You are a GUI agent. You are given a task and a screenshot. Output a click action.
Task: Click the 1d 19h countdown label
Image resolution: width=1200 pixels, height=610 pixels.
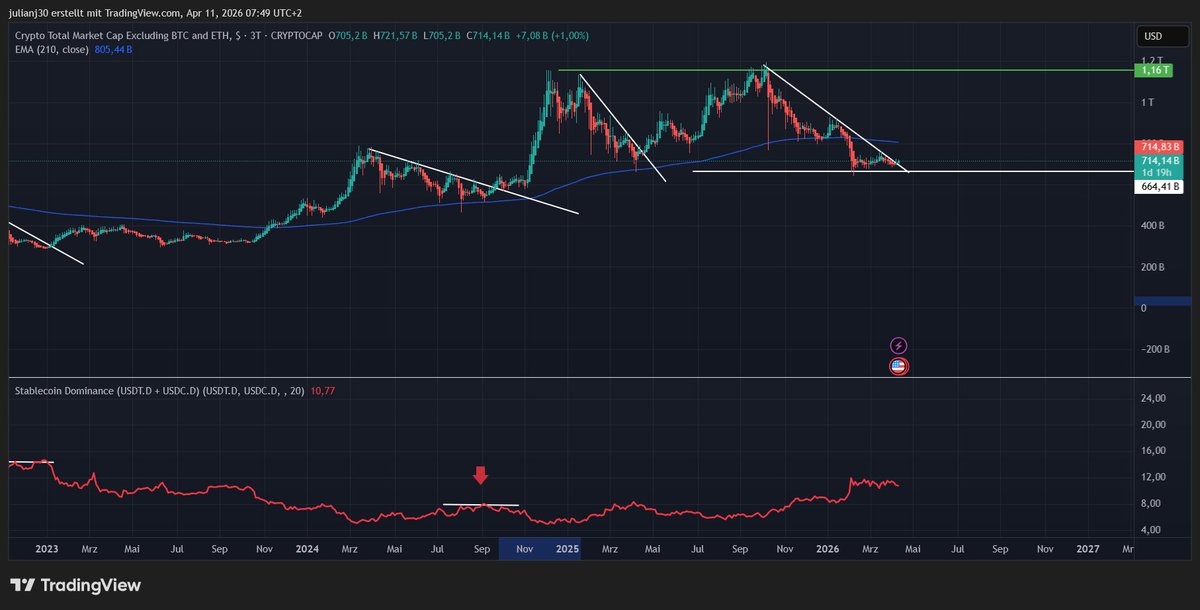[x=1159, y=172]
